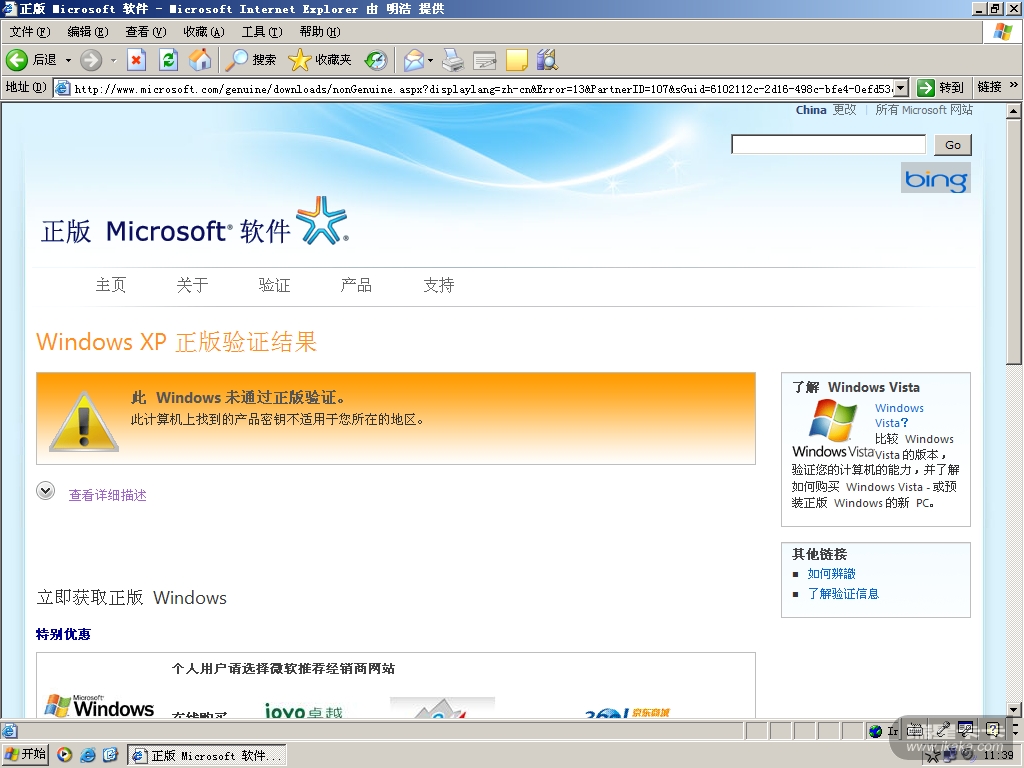Click the 特别优惠 link
1024x768 pixels.
pyautogui.click(x=63, y=634)
